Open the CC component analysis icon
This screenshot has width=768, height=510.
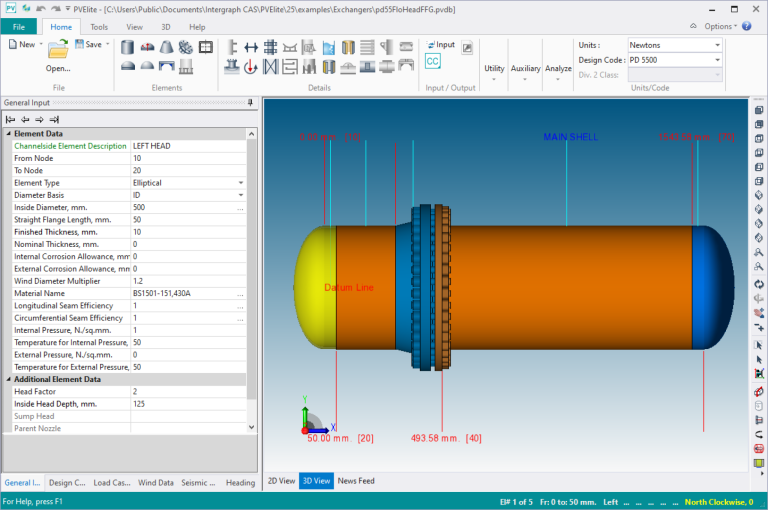tap(432, 61)
